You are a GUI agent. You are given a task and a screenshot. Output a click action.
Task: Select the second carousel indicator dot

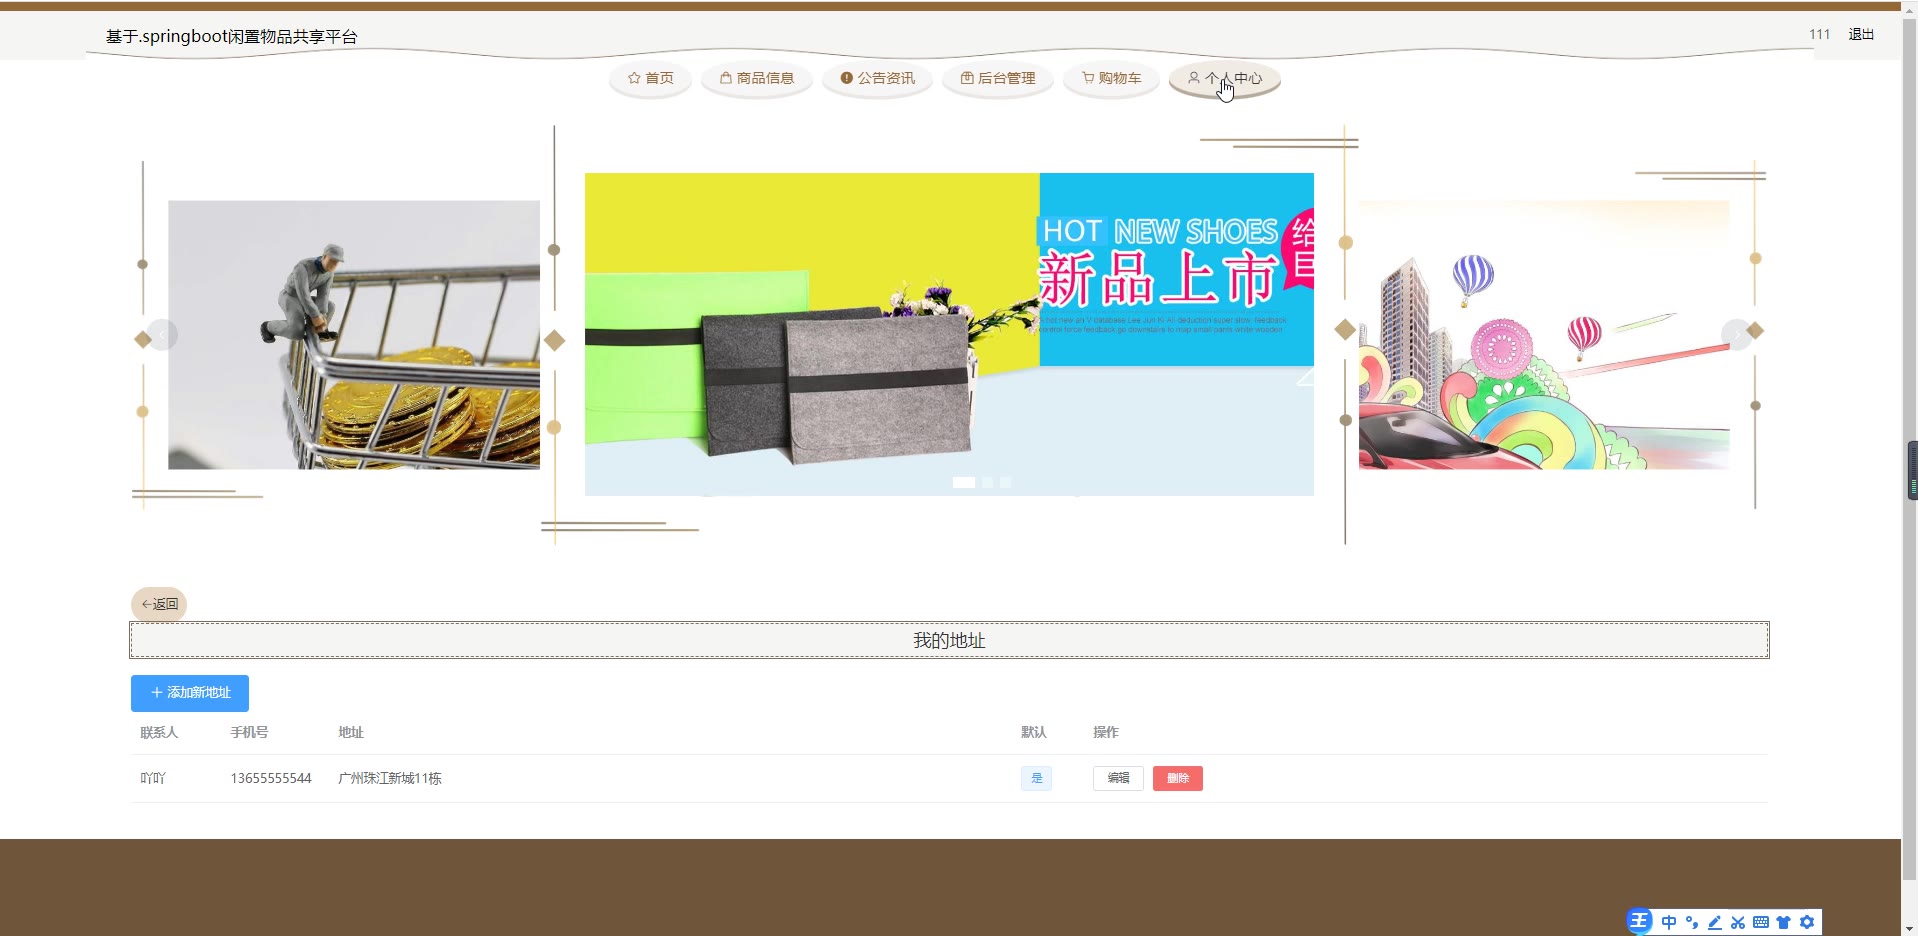(x=988, y=482)
